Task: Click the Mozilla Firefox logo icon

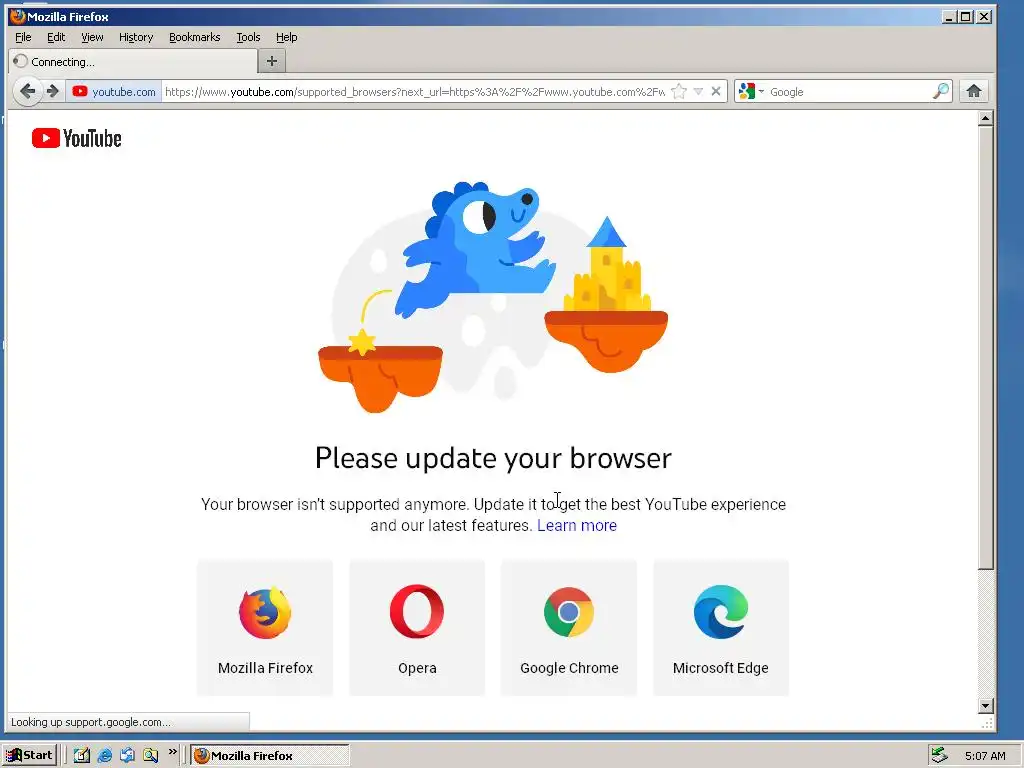Action: pyautogui.click(x=265, y=613)
